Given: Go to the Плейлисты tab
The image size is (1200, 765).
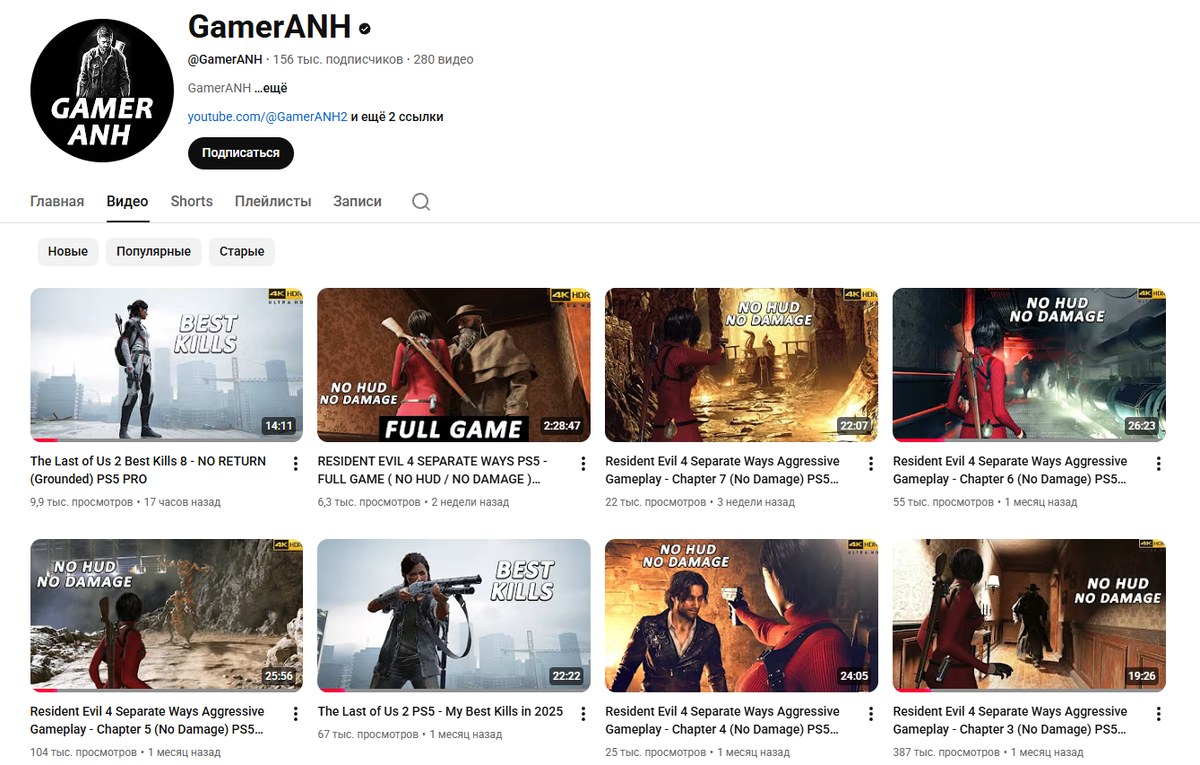Looking at the screenshot, I should [x=273, y=201].
